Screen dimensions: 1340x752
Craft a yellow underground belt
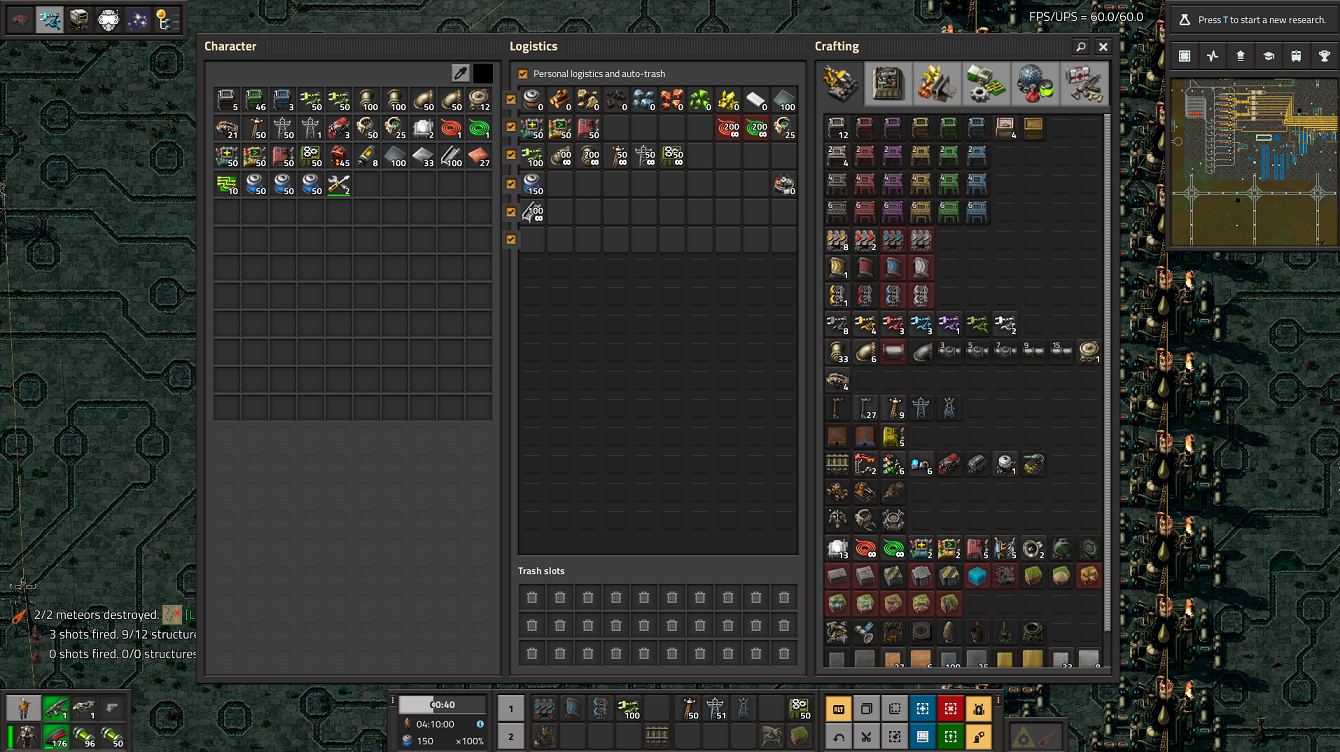click(837, 268)
